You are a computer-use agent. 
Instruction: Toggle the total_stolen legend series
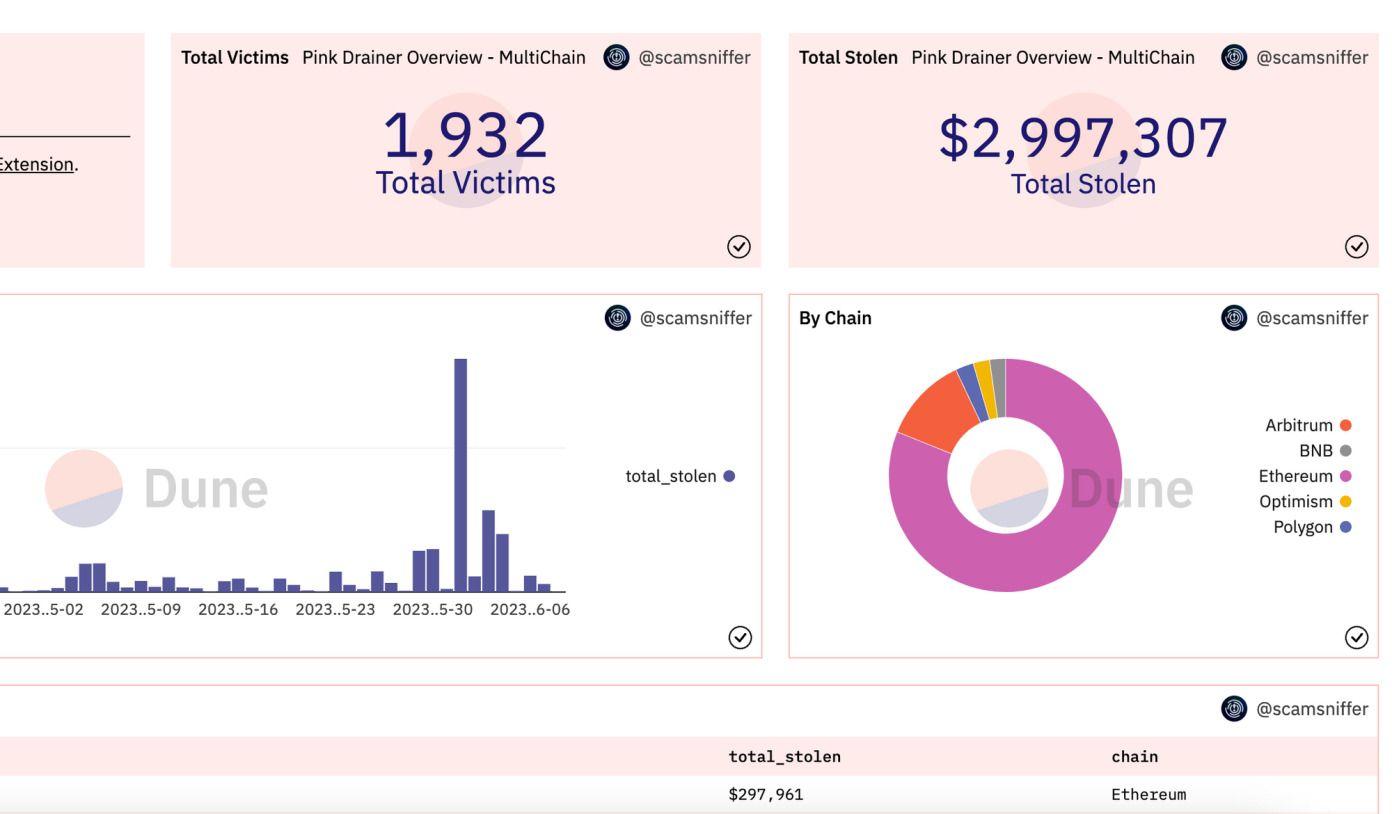click(680, 476)
